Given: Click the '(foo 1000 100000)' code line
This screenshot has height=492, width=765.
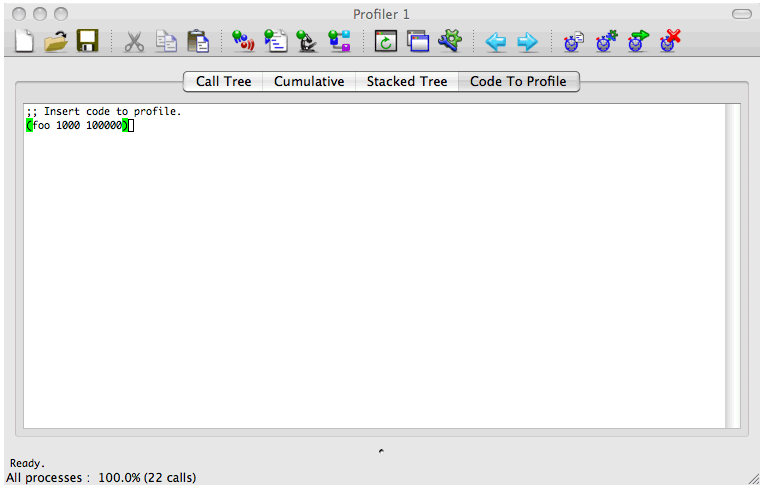Looking at the screenshot, I should coord(77,125).
